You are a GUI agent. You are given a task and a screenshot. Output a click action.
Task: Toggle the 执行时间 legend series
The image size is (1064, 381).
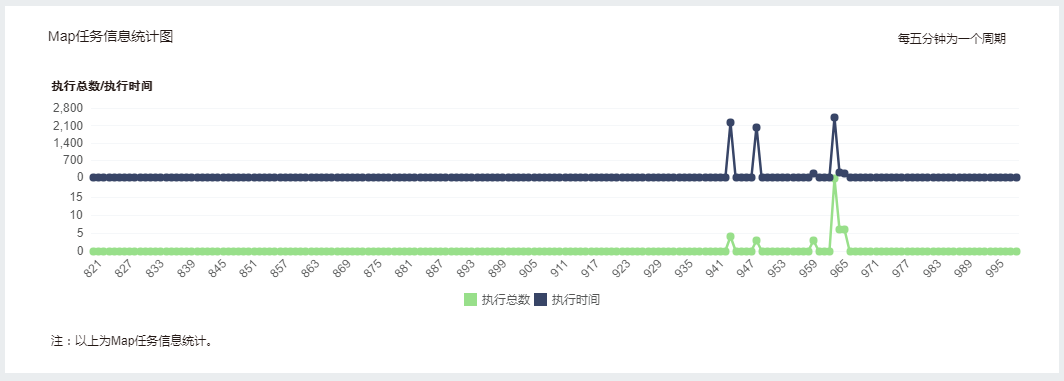coord(567,300)
